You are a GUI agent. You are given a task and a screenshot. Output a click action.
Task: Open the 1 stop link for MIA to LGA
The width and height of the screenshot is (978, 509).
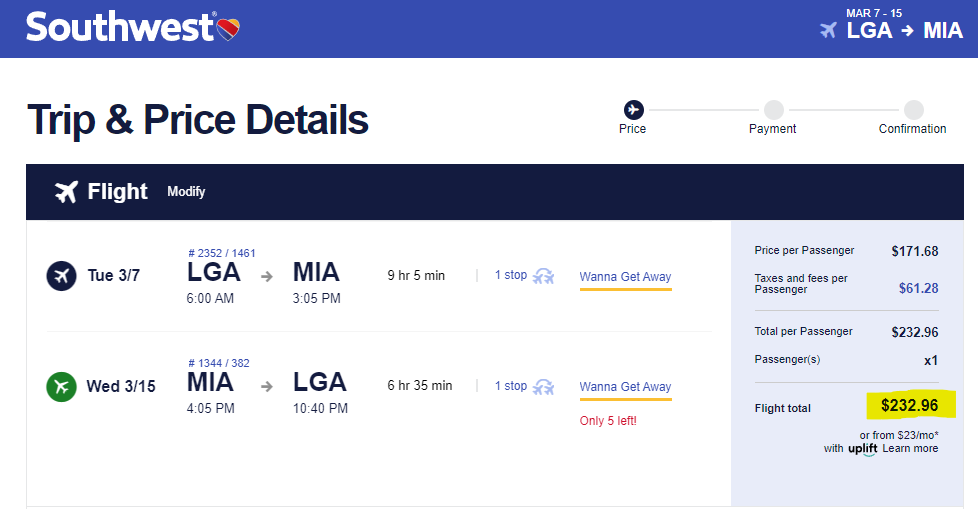pyautogui.click(x=511, y=386)
